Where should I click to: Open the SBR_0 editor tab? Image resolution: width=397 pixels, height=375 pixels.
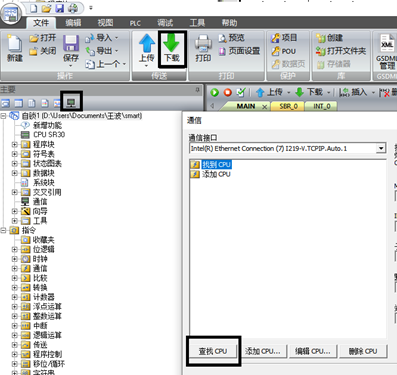289,106
